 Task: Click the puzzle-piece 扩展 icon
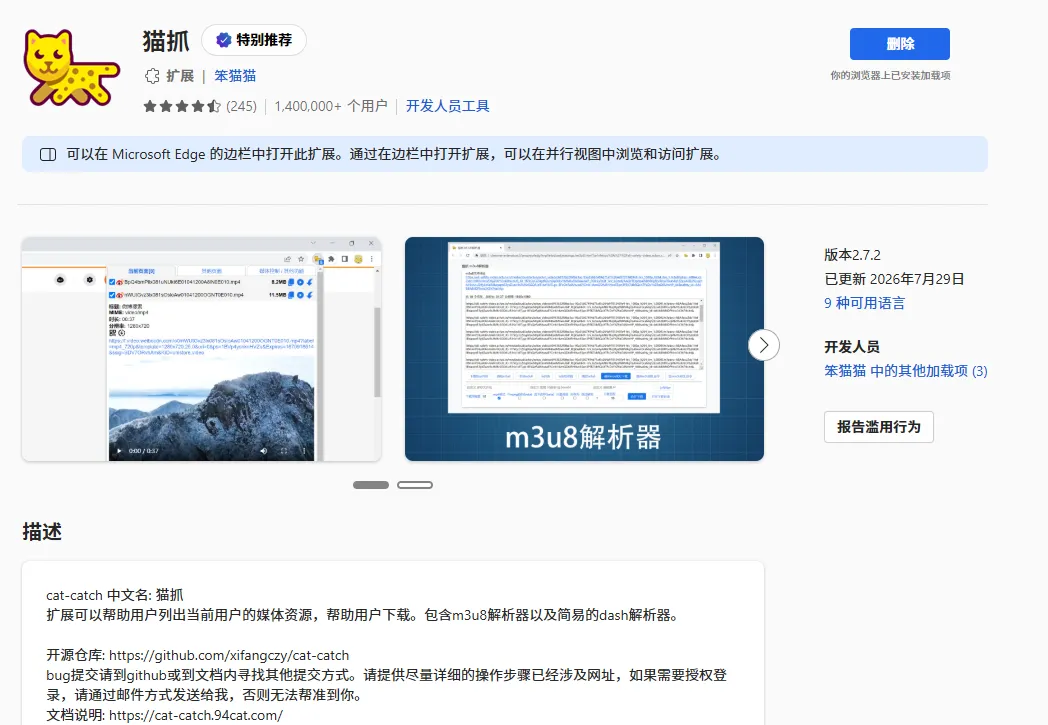[x=152, y=76]
